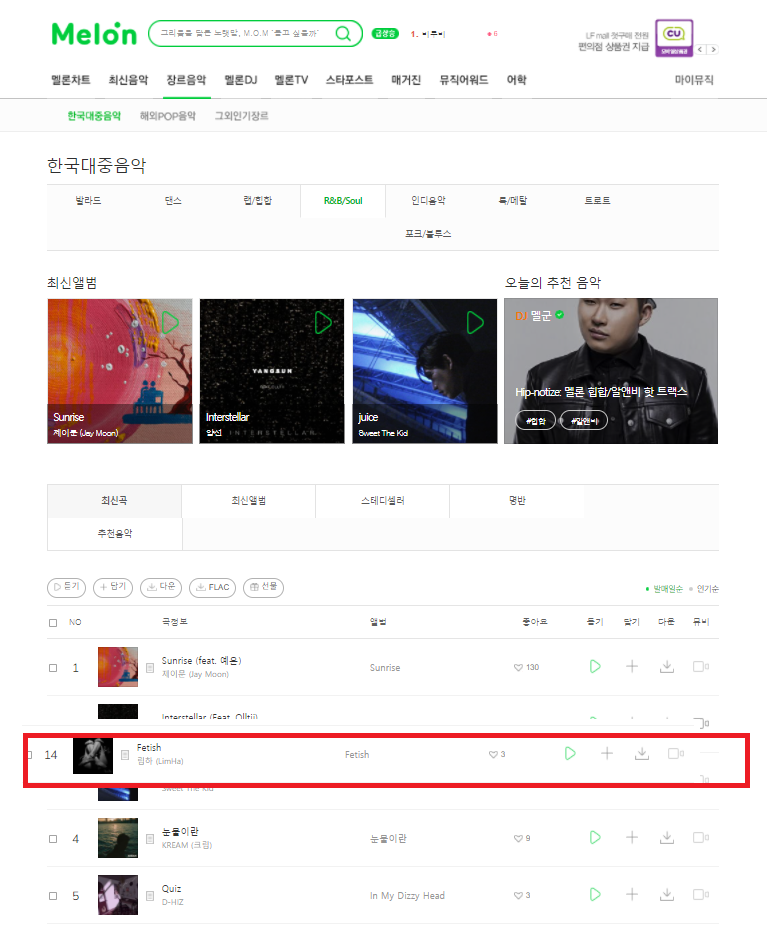The image size is (767, 927).
Task: Play the Fetish track by LimHa
Action: click(x=570, y=753)
